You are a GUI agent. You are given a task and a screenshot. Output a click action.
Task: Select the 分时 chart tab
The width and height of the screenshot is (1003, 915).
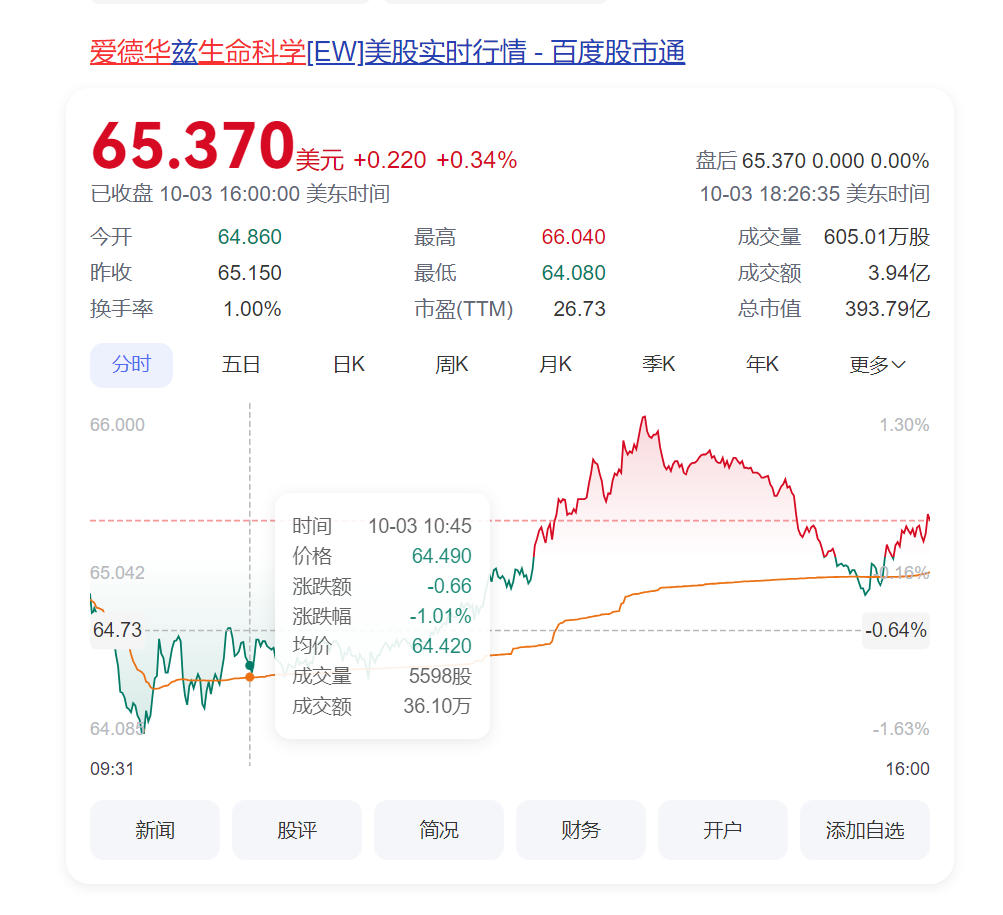click(131, 365)
